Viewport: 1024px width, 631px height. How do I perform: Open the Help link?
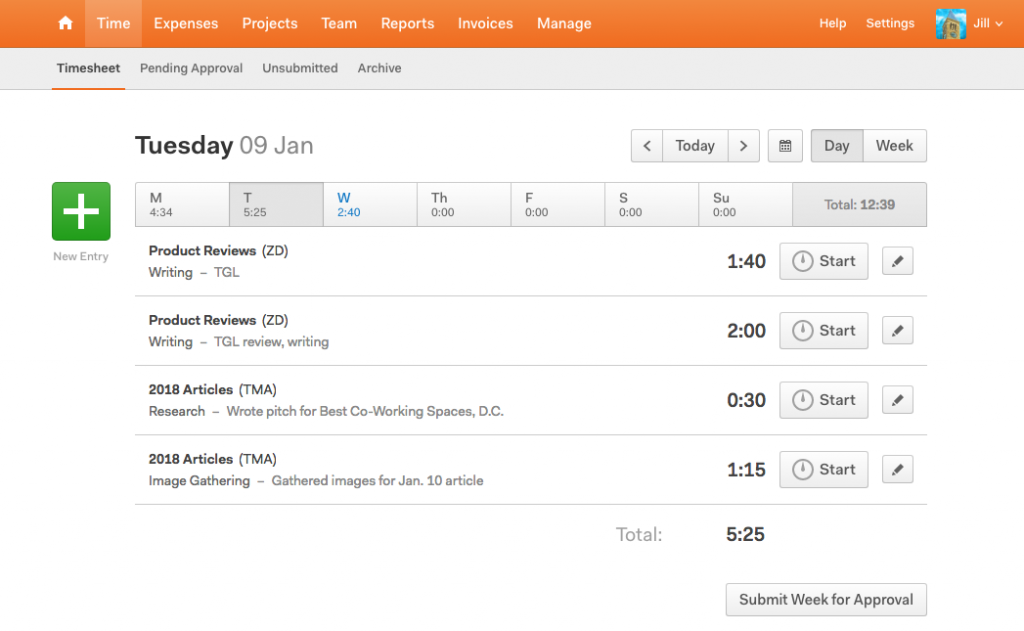833,24
